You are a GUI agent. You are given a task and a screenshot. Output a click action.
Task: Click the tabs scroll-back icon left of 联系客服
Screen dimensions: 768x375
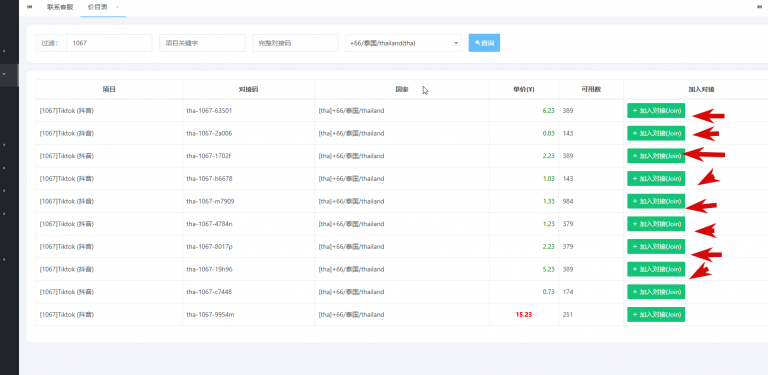click(x=30, y=7)
